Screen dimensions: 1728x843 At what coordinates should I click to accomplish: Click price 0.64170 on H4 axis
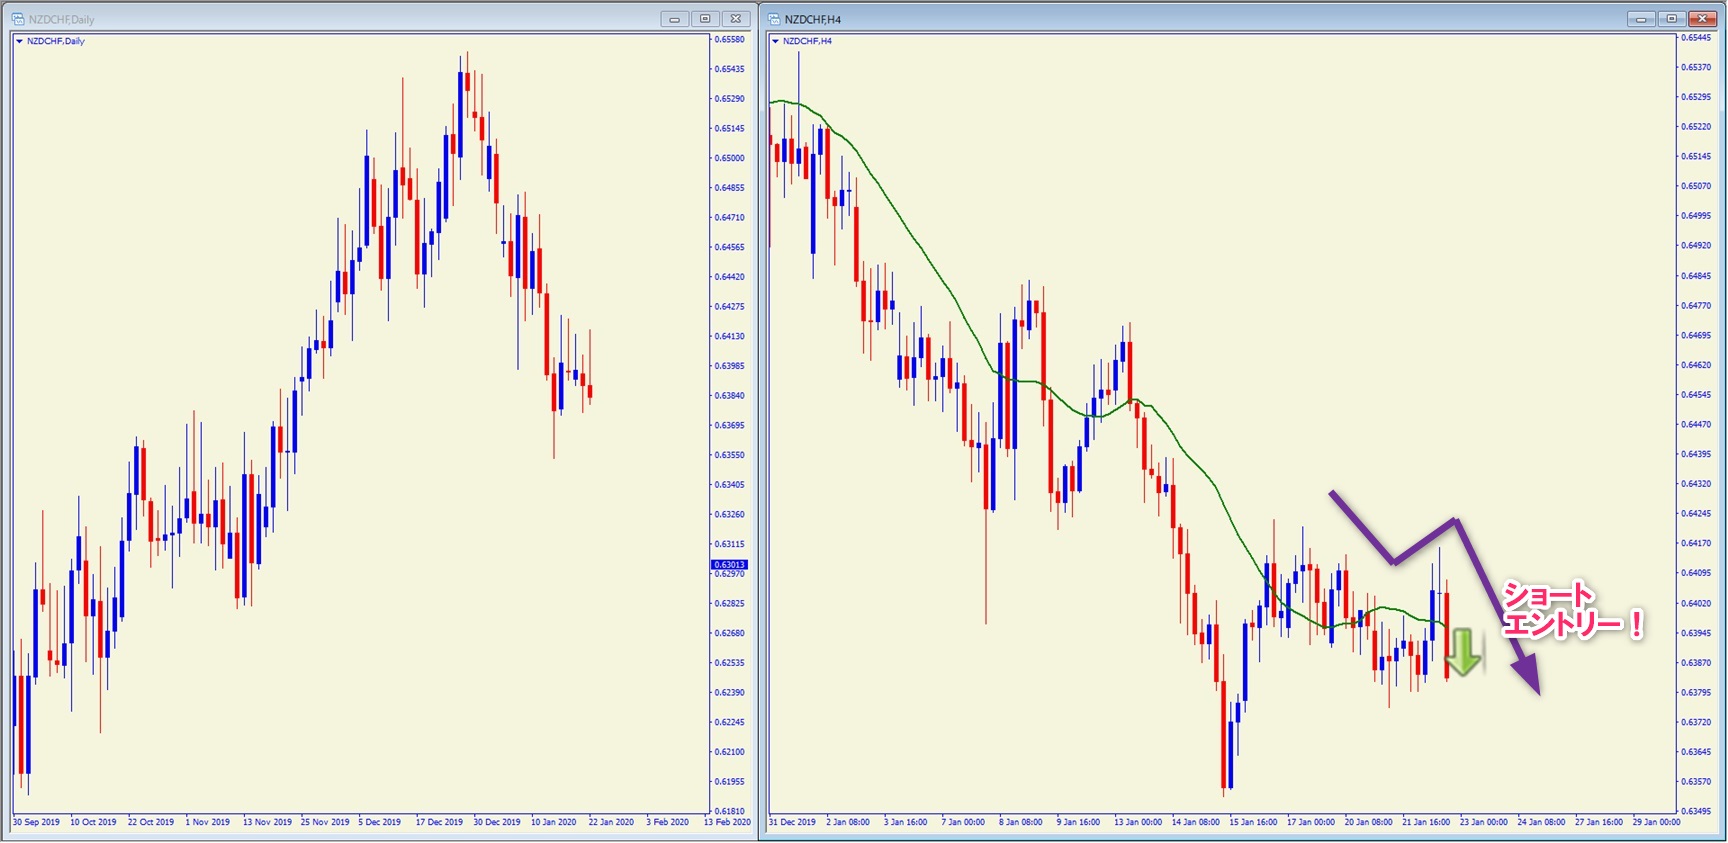1696,544
